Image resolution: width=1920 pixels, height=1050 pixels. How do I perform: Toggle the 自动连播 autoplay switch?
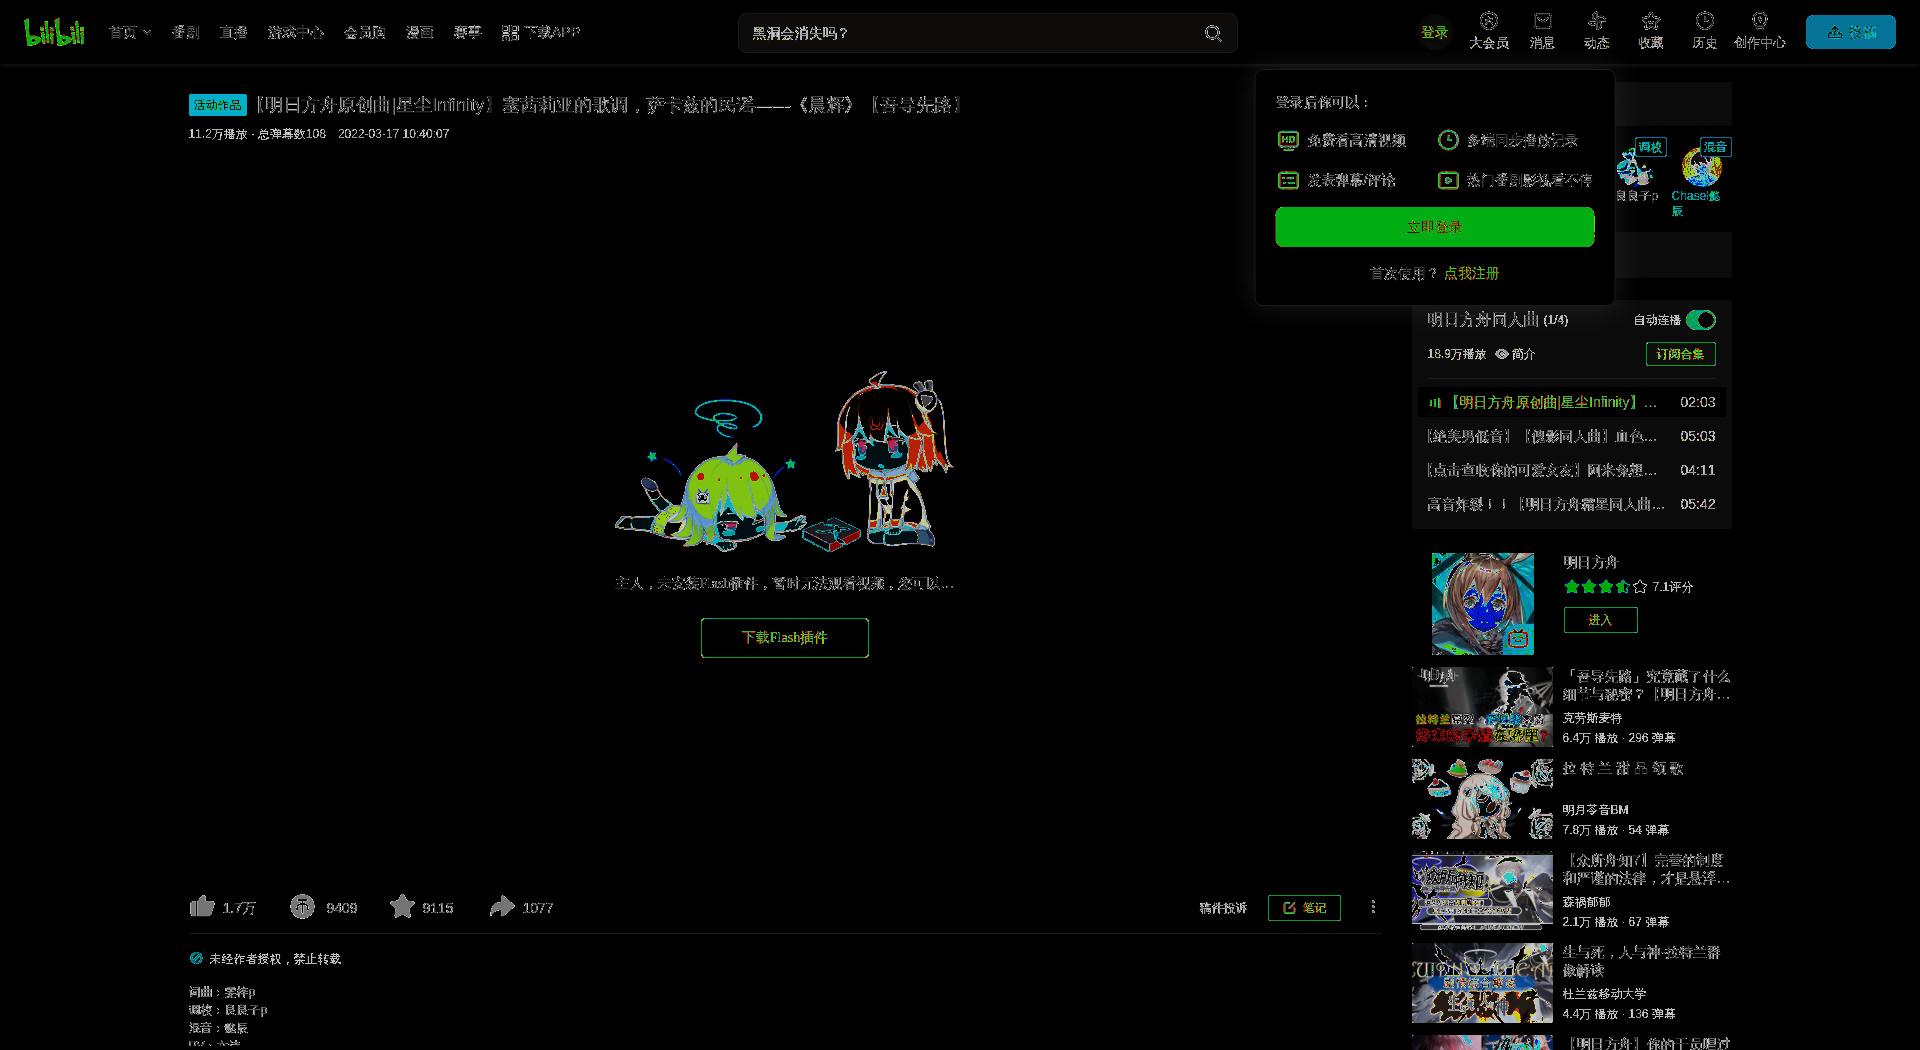[x=1700, y=320]
